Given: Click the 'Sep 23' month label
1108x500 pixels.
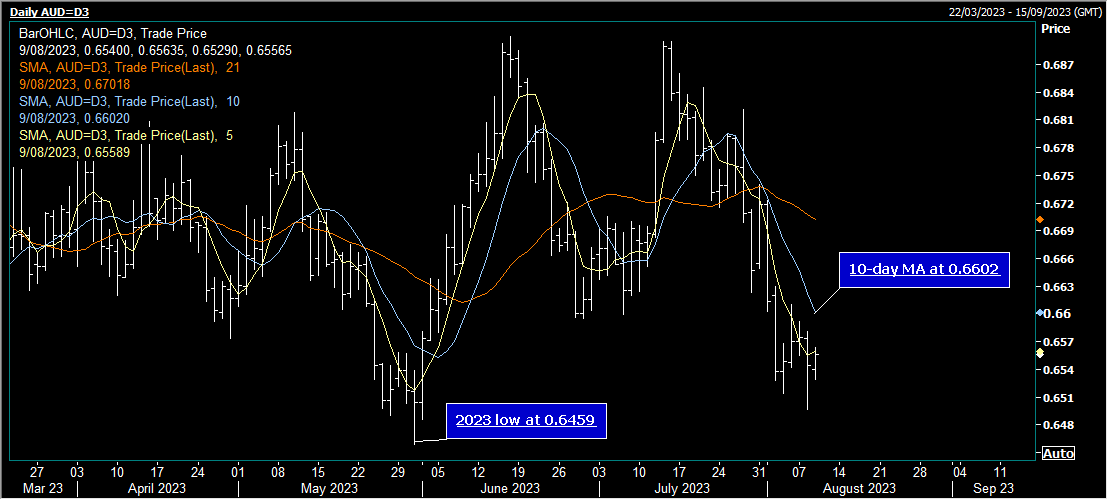Looking at the screenshot, I should click(x=992, y=488).
